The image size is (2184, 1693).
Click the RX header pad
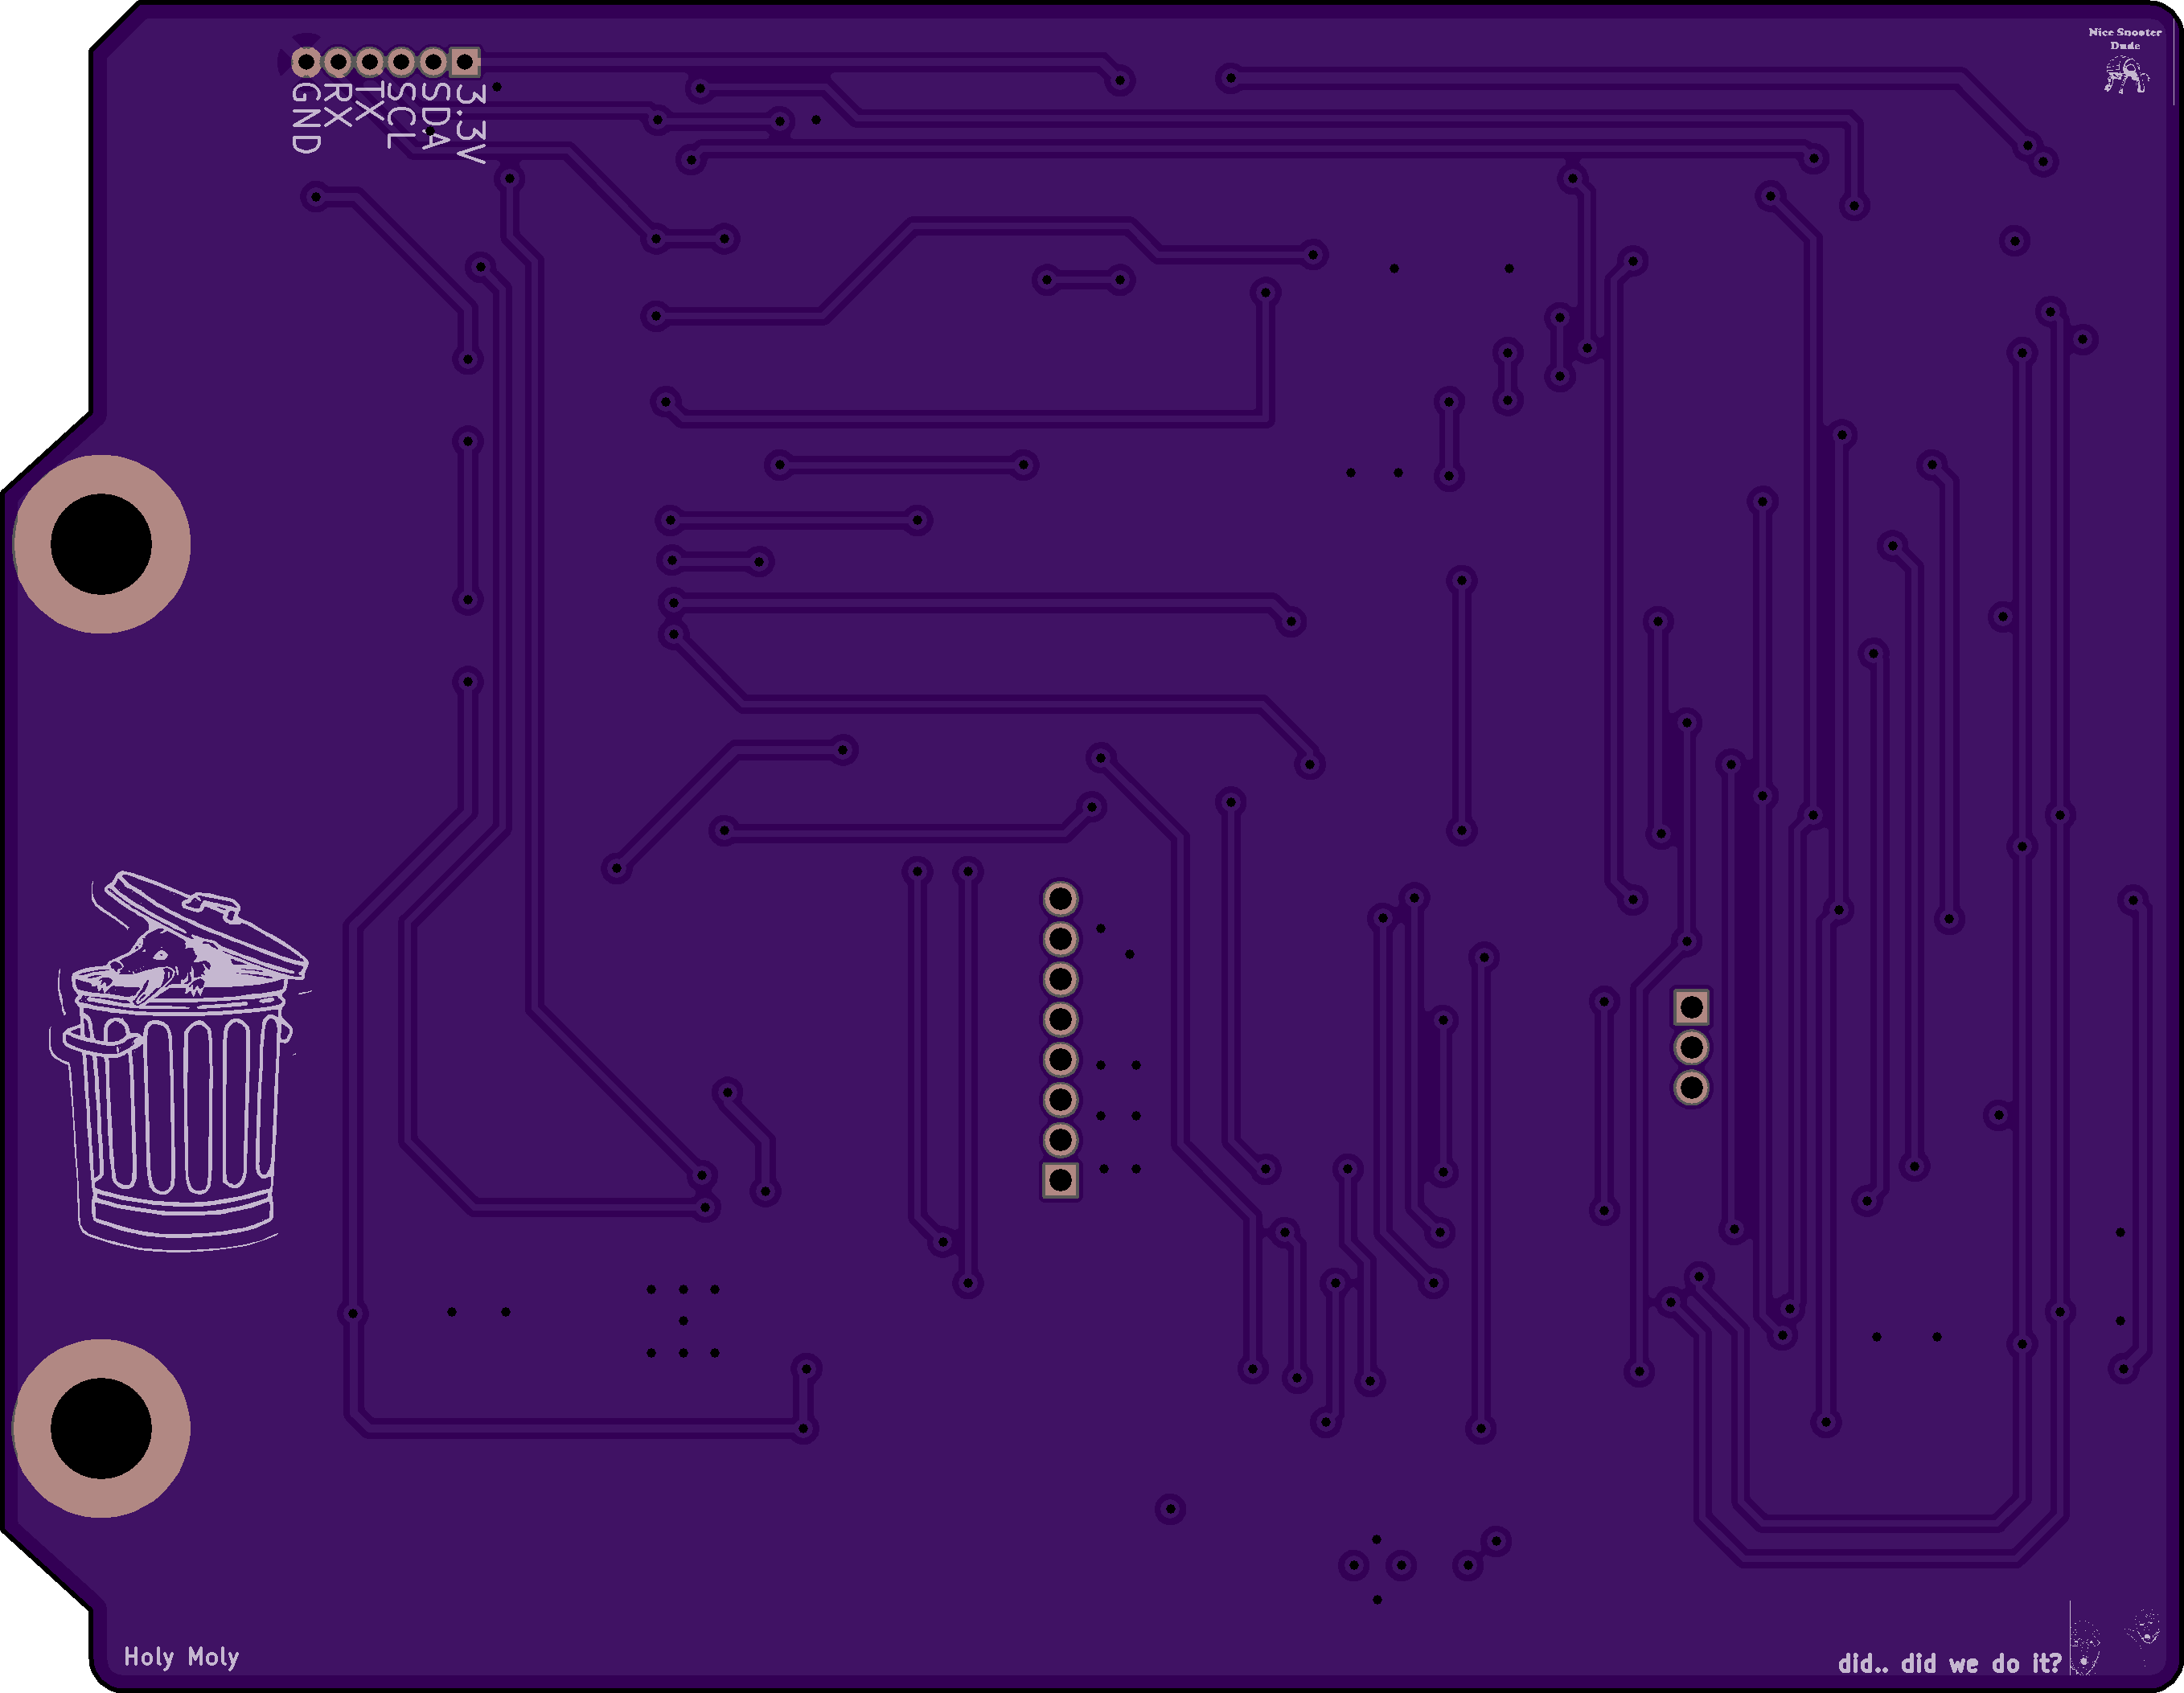click(x=338, y=62)
